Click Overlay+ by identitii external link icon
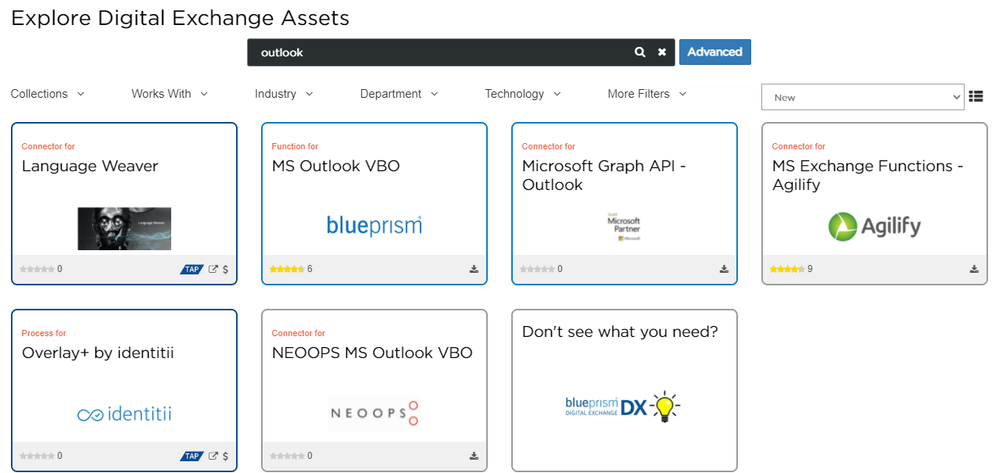Image resolution: width=999 pixels, height=473 pixels. coord(213,456)
